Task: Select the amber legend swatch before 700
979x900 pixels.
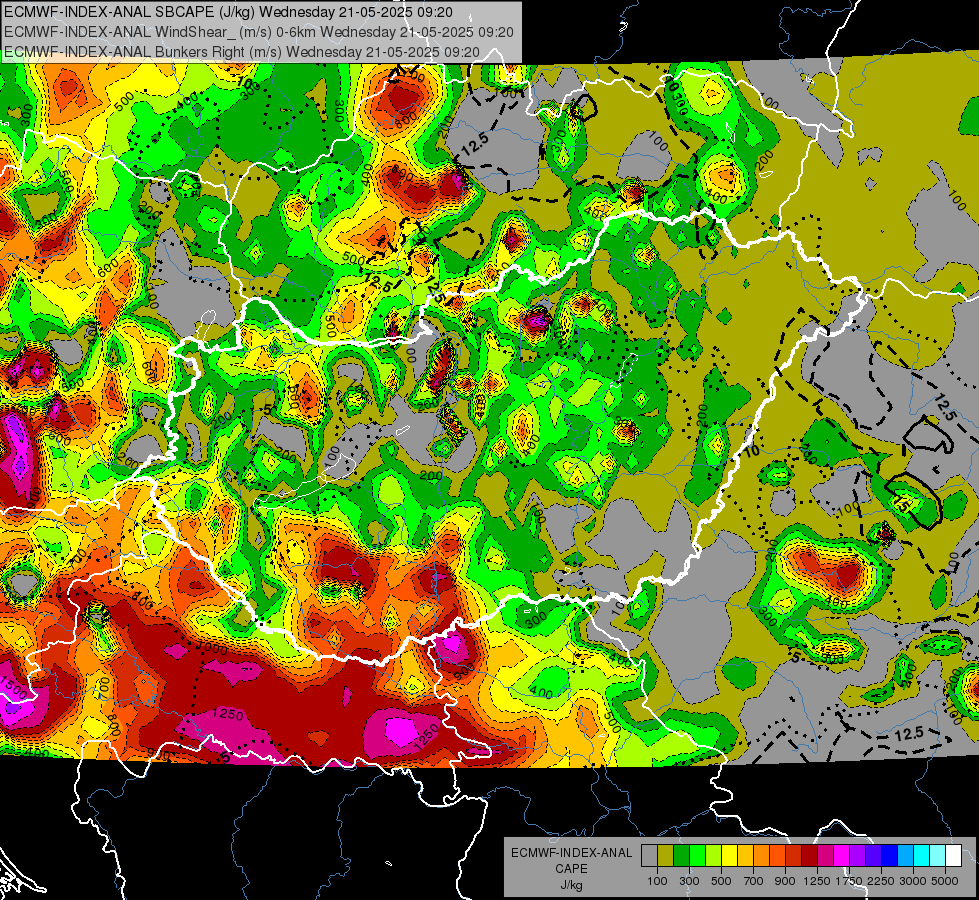Action: [745, 856]
